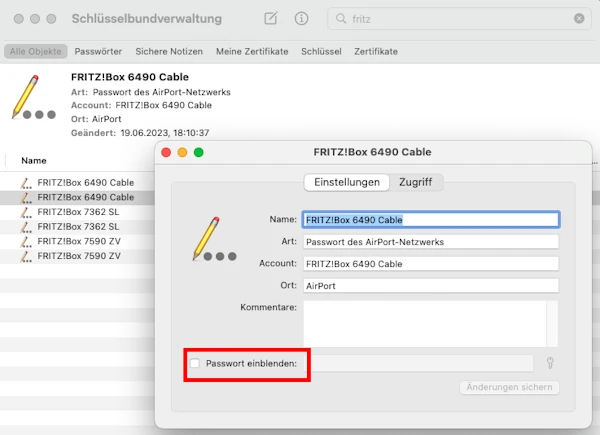The height and width of the screenshot is (435, 600).
Task: Select first FRITZ!Box 6490 Cable row
Action: 77,182
